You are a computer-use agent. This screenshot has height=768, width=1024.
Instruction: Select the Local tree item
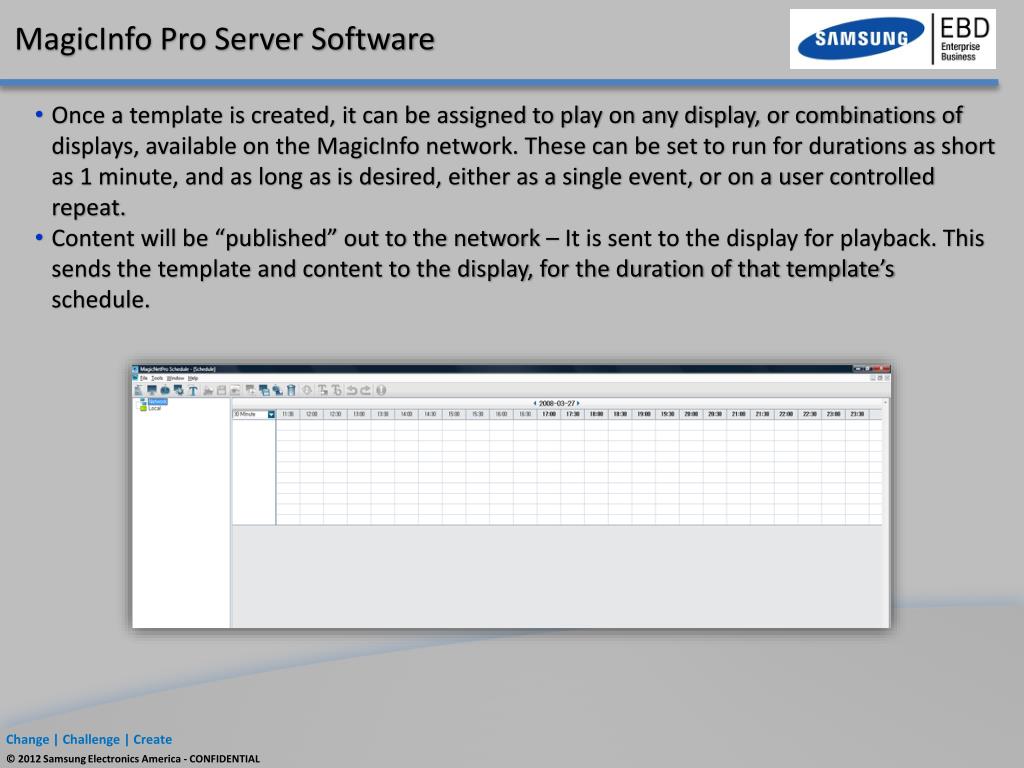click(x=155, y=408)
